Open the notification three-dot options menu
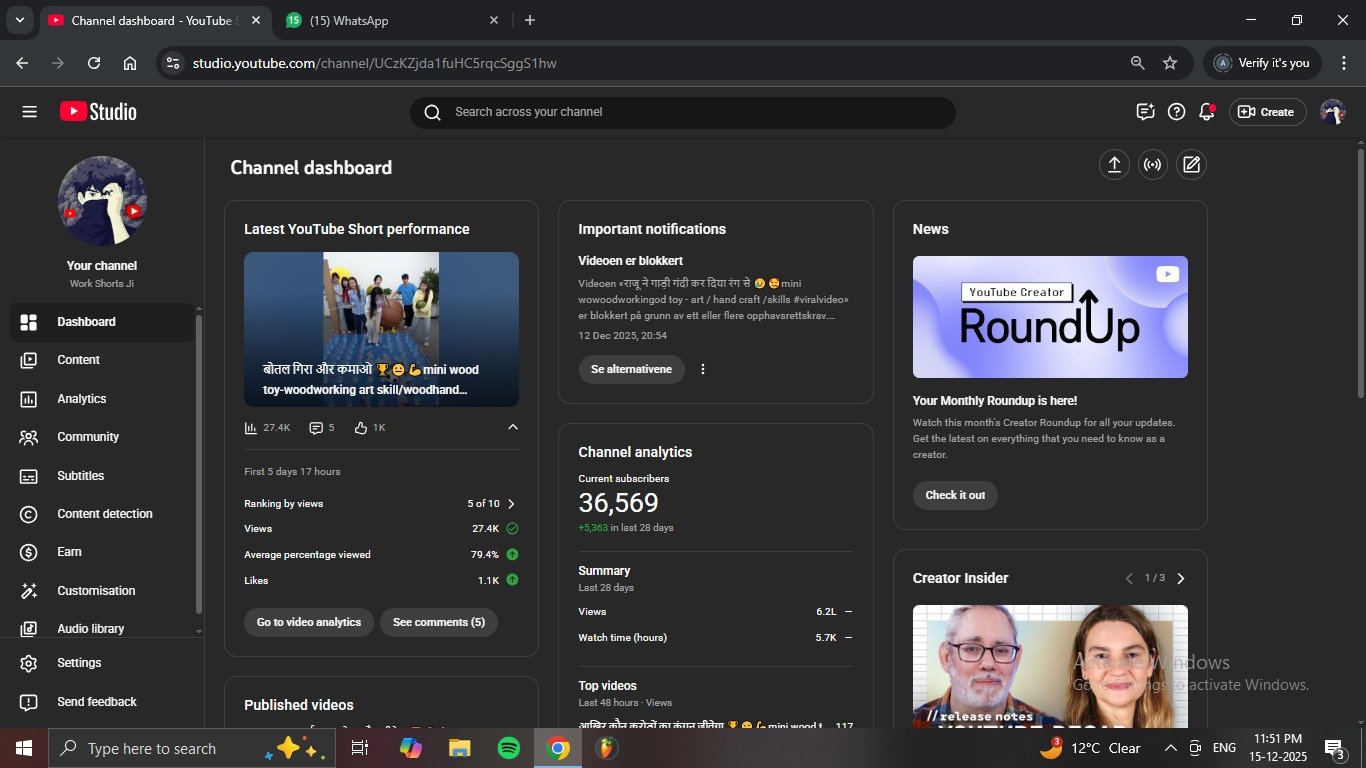Viewport: 1366px width, 768px height. tap(703, 369)
